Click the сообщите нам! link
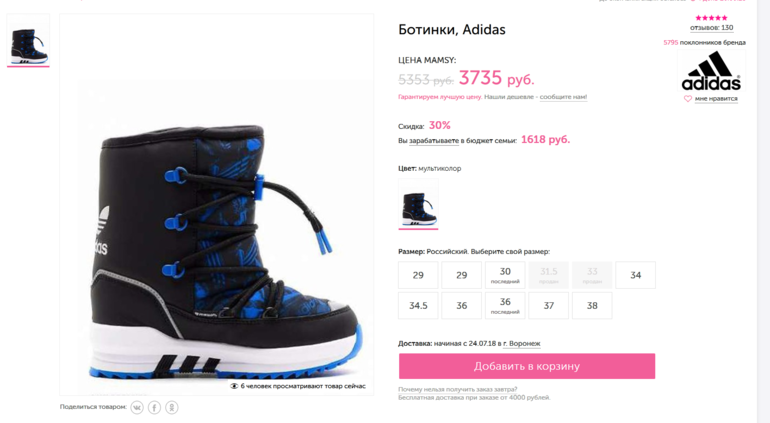The width and height of the screenshot is (770, 423). tap(563, 97)
